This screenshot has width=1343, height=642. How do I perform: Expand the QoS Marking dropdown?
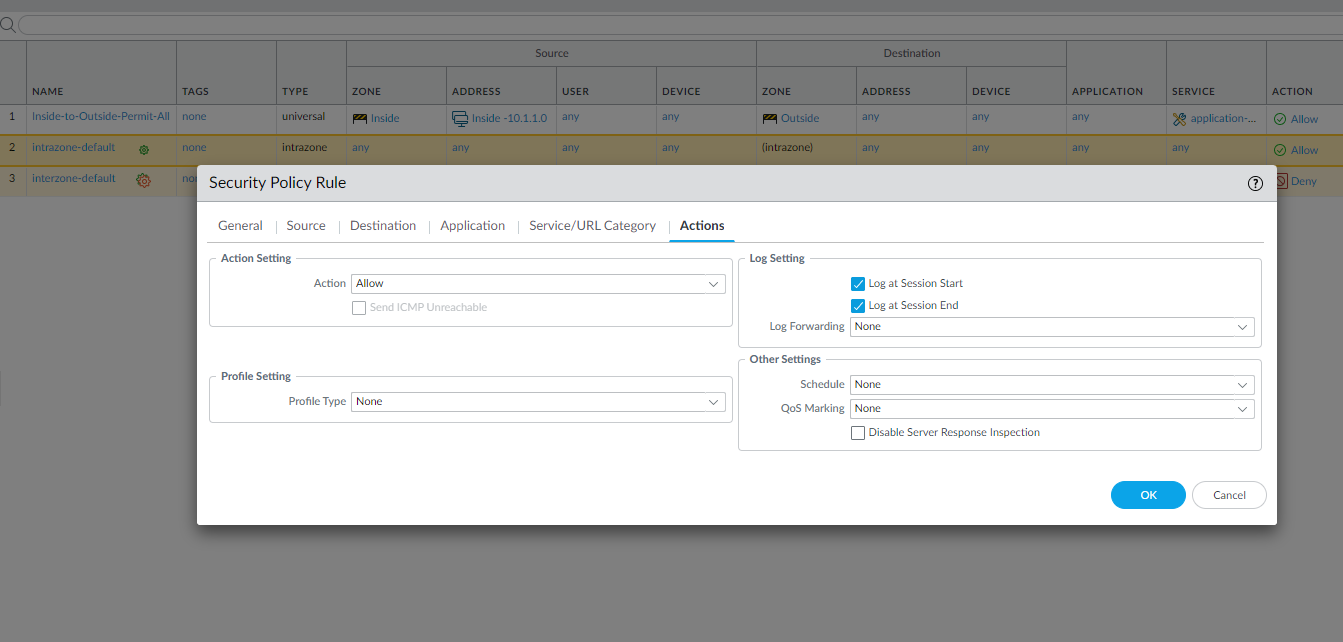point(1051,409)
